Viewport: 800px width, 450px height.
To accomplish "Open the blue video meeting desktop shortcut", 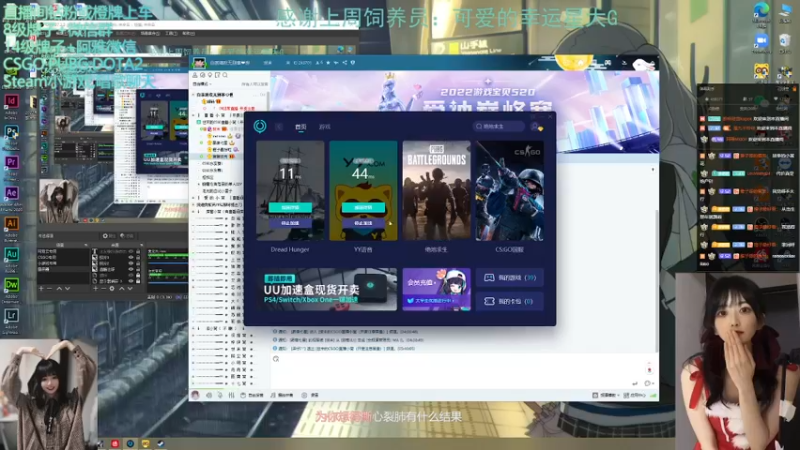I will tap(761, 41).
